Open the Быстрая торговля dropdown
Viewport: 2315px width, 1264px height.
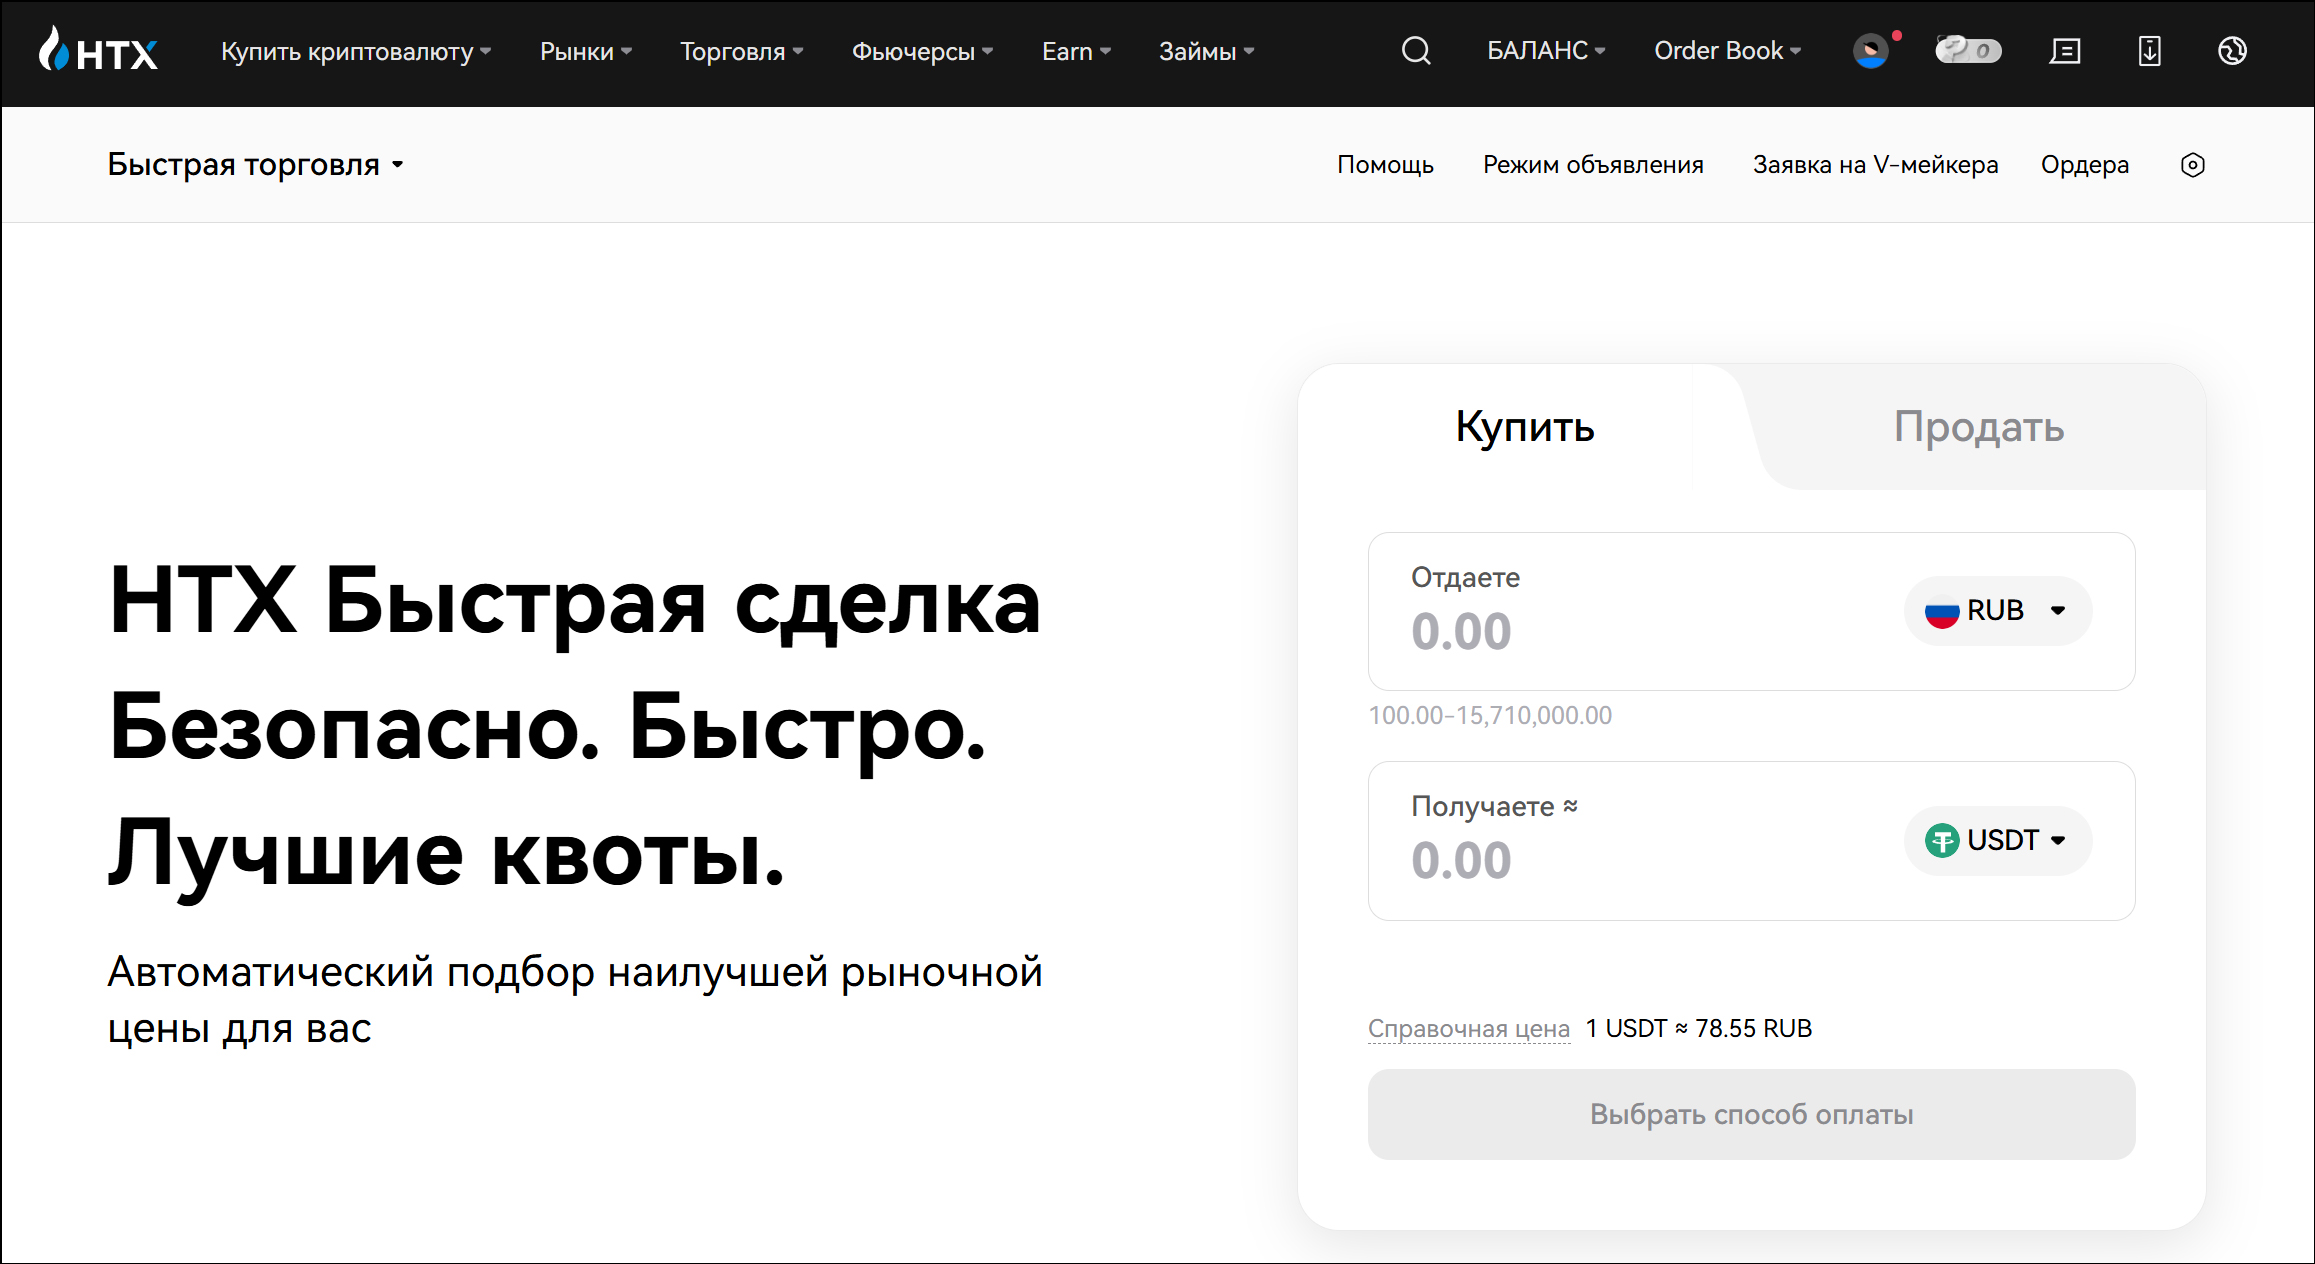coord(255,165)
